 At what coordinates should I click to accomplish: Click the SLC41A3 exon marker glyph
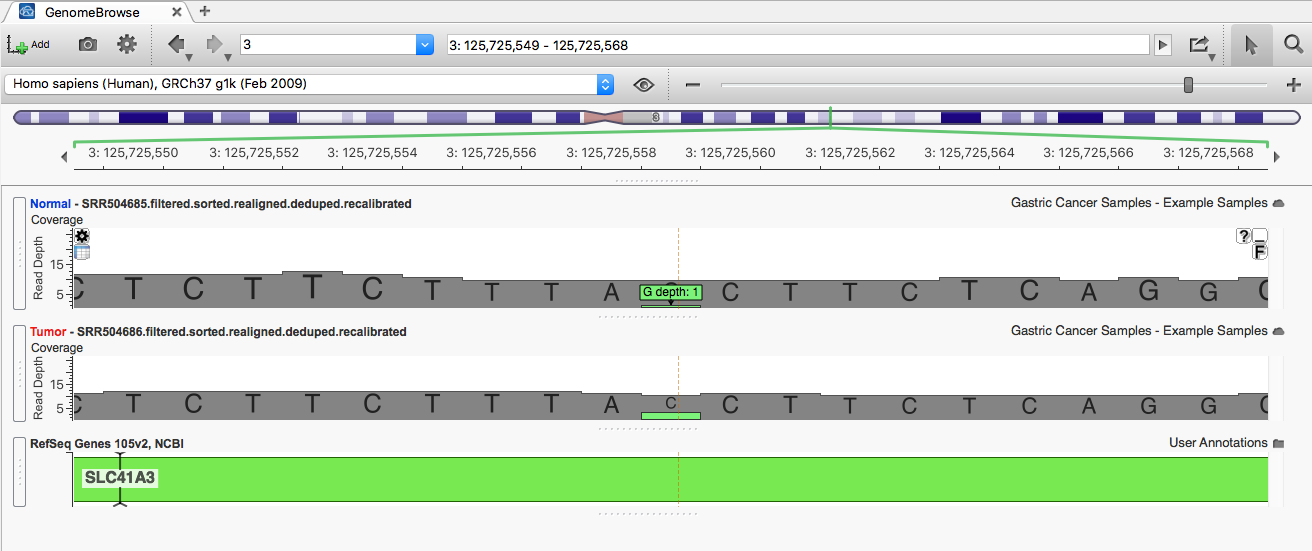[x=120, y=480]
